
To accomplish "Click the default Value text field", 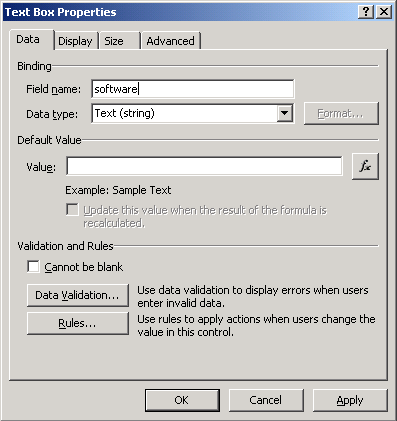I will (x=204, y=166).
